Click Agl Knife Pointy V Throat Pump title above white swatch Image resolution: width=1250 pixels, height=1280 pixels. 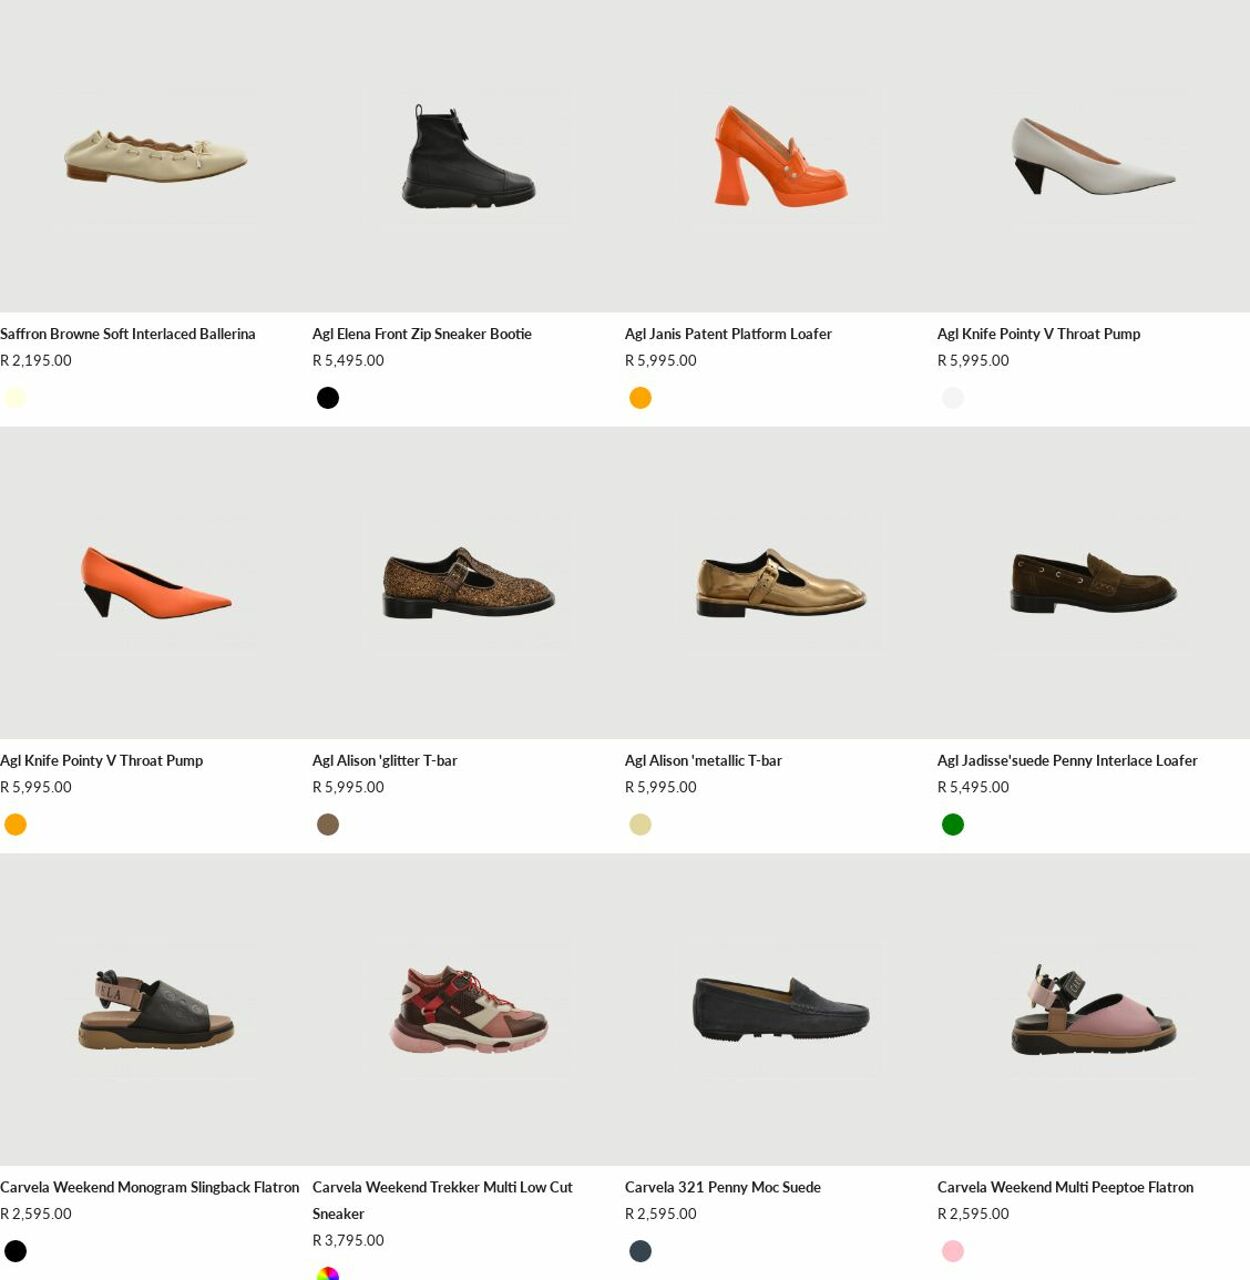[x=1039, y=334]
